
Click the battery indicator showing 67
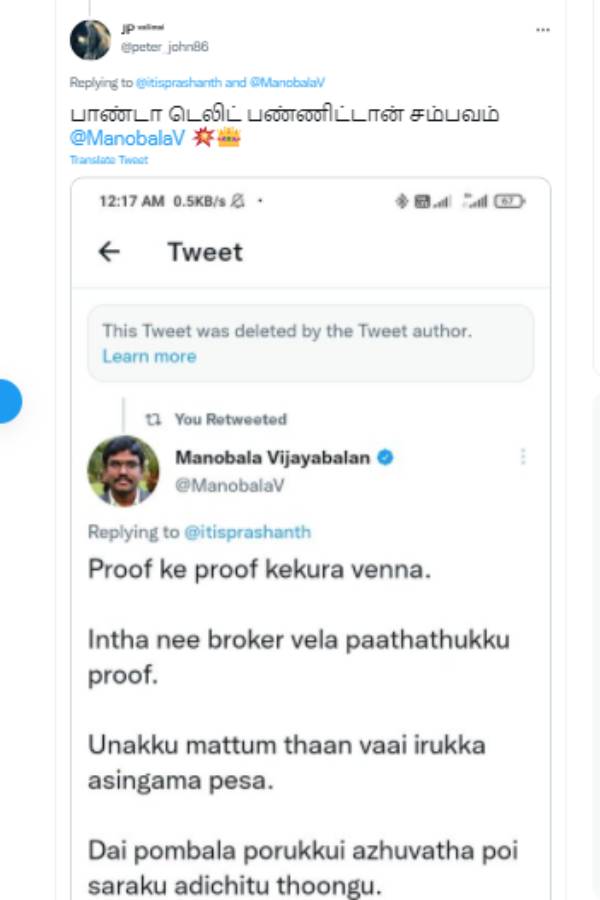click(512, 201)
